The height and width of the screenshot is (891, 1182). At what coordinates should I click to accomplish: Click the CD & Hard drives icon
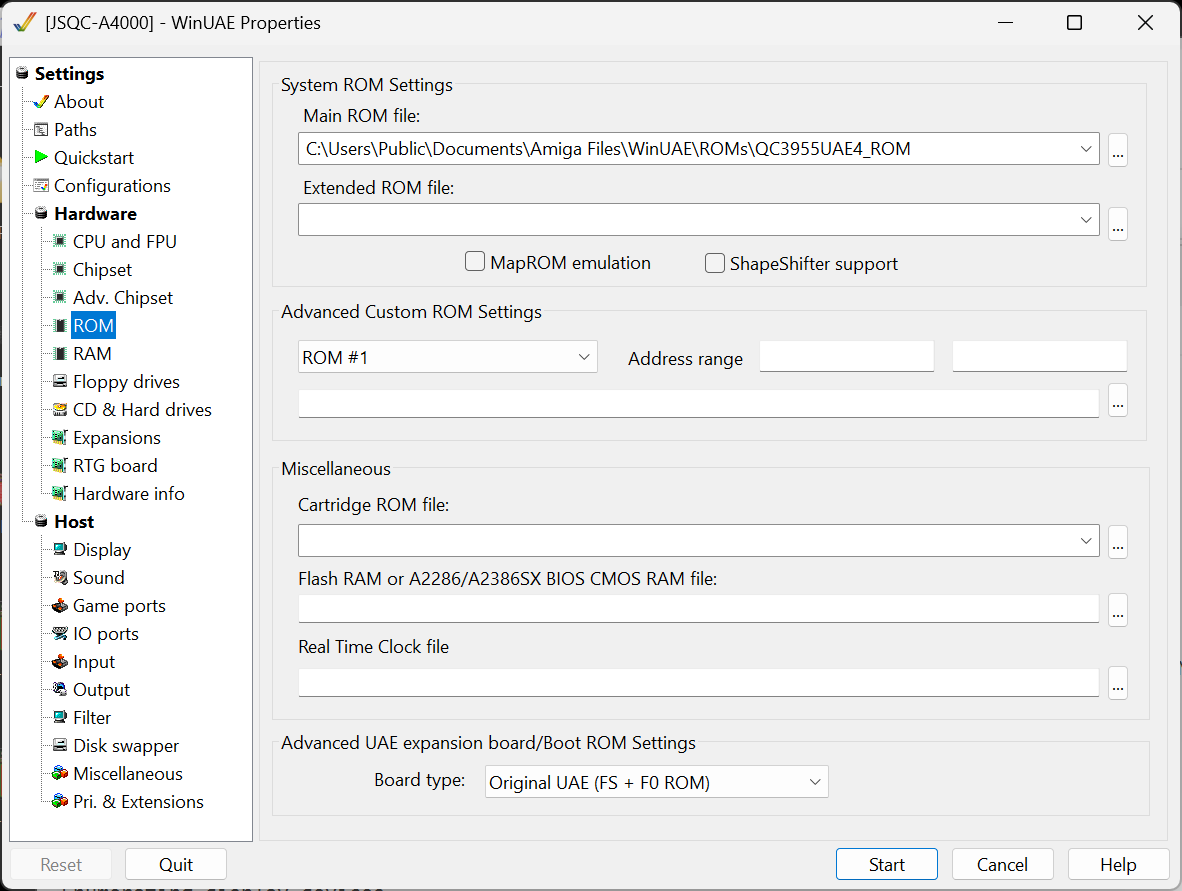click(60, 409)
